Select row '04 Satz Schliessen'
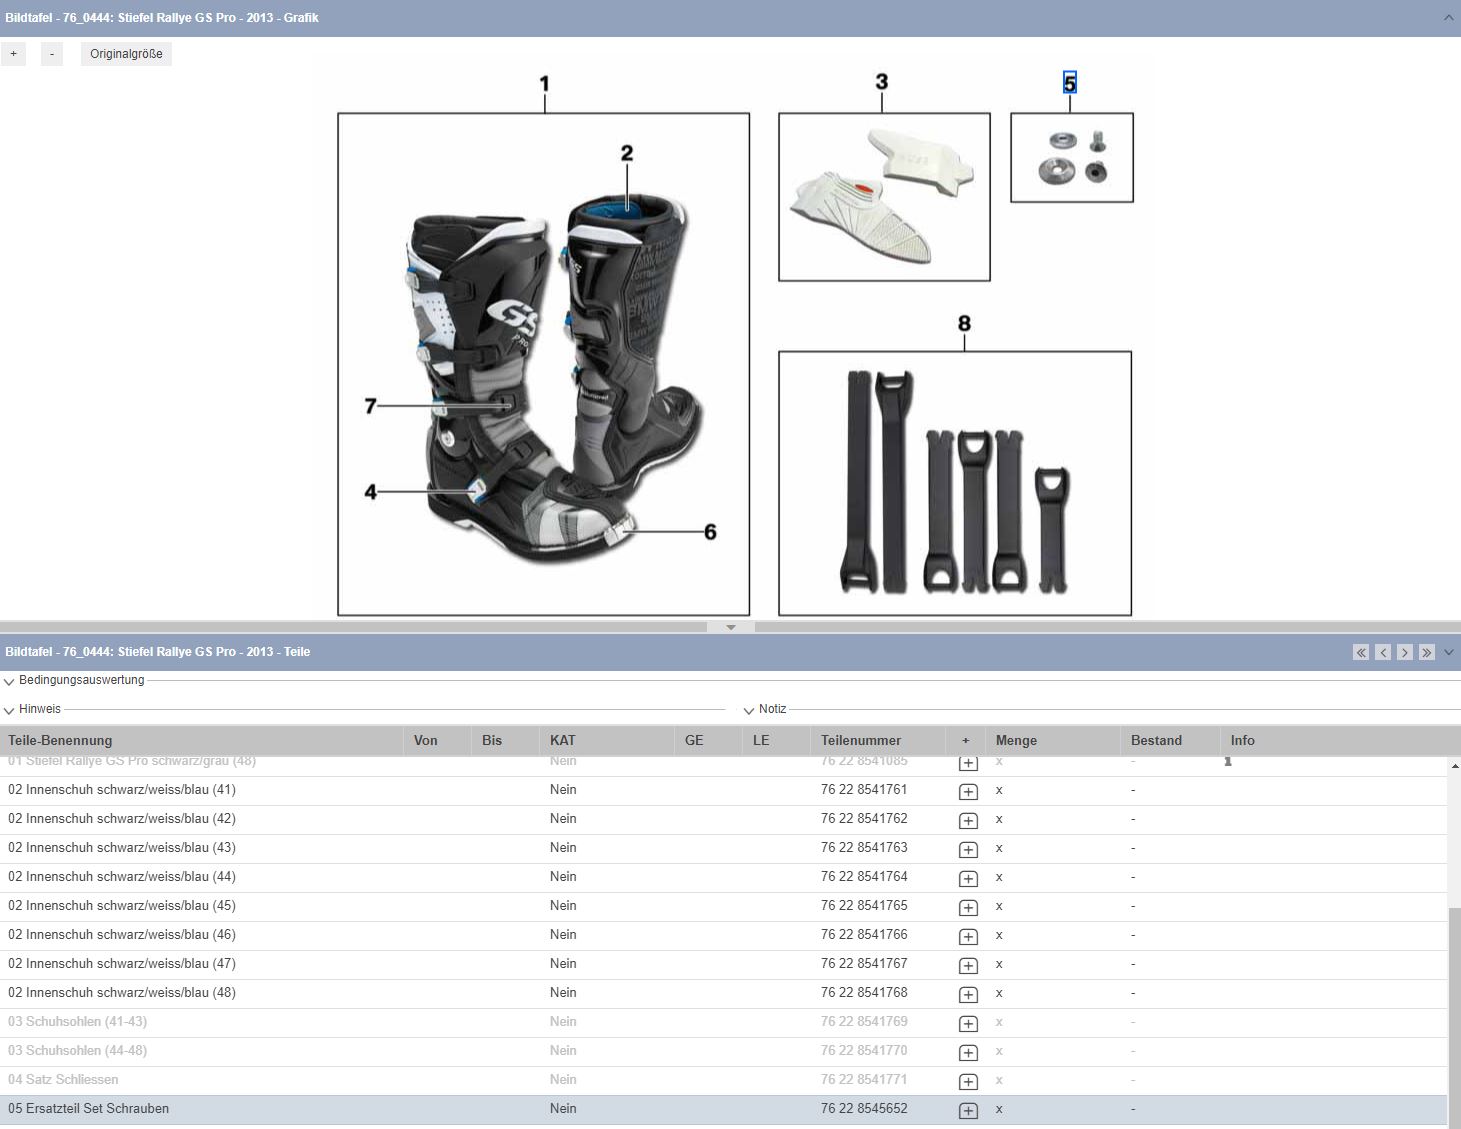This screenshot has width=1461, height=1129. (x=723, y=1080)
